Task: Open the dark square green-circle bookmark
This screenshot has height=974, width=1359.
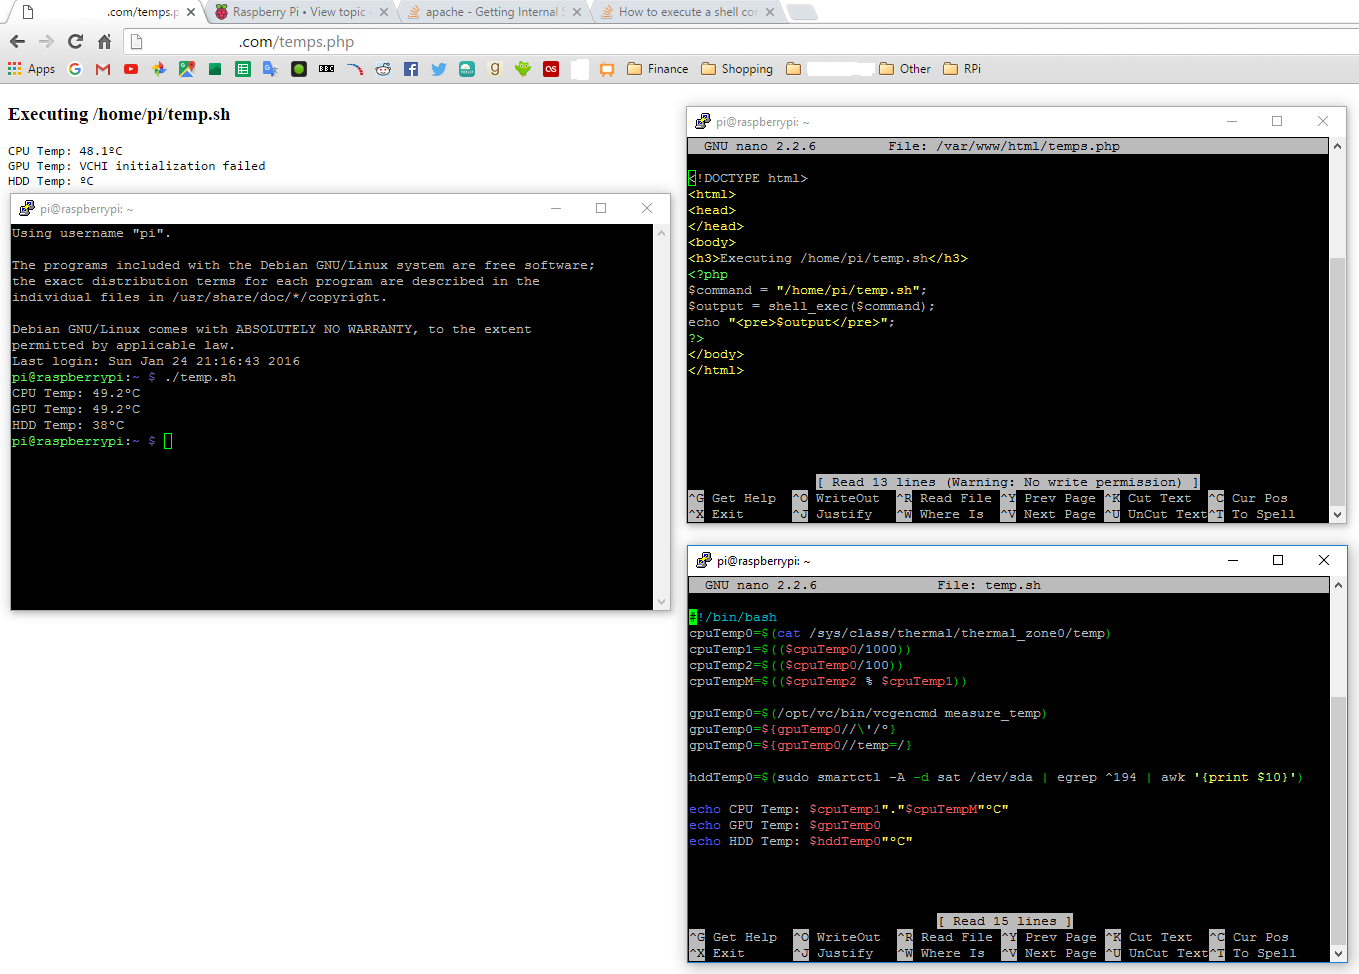Action: coord(299,69)
